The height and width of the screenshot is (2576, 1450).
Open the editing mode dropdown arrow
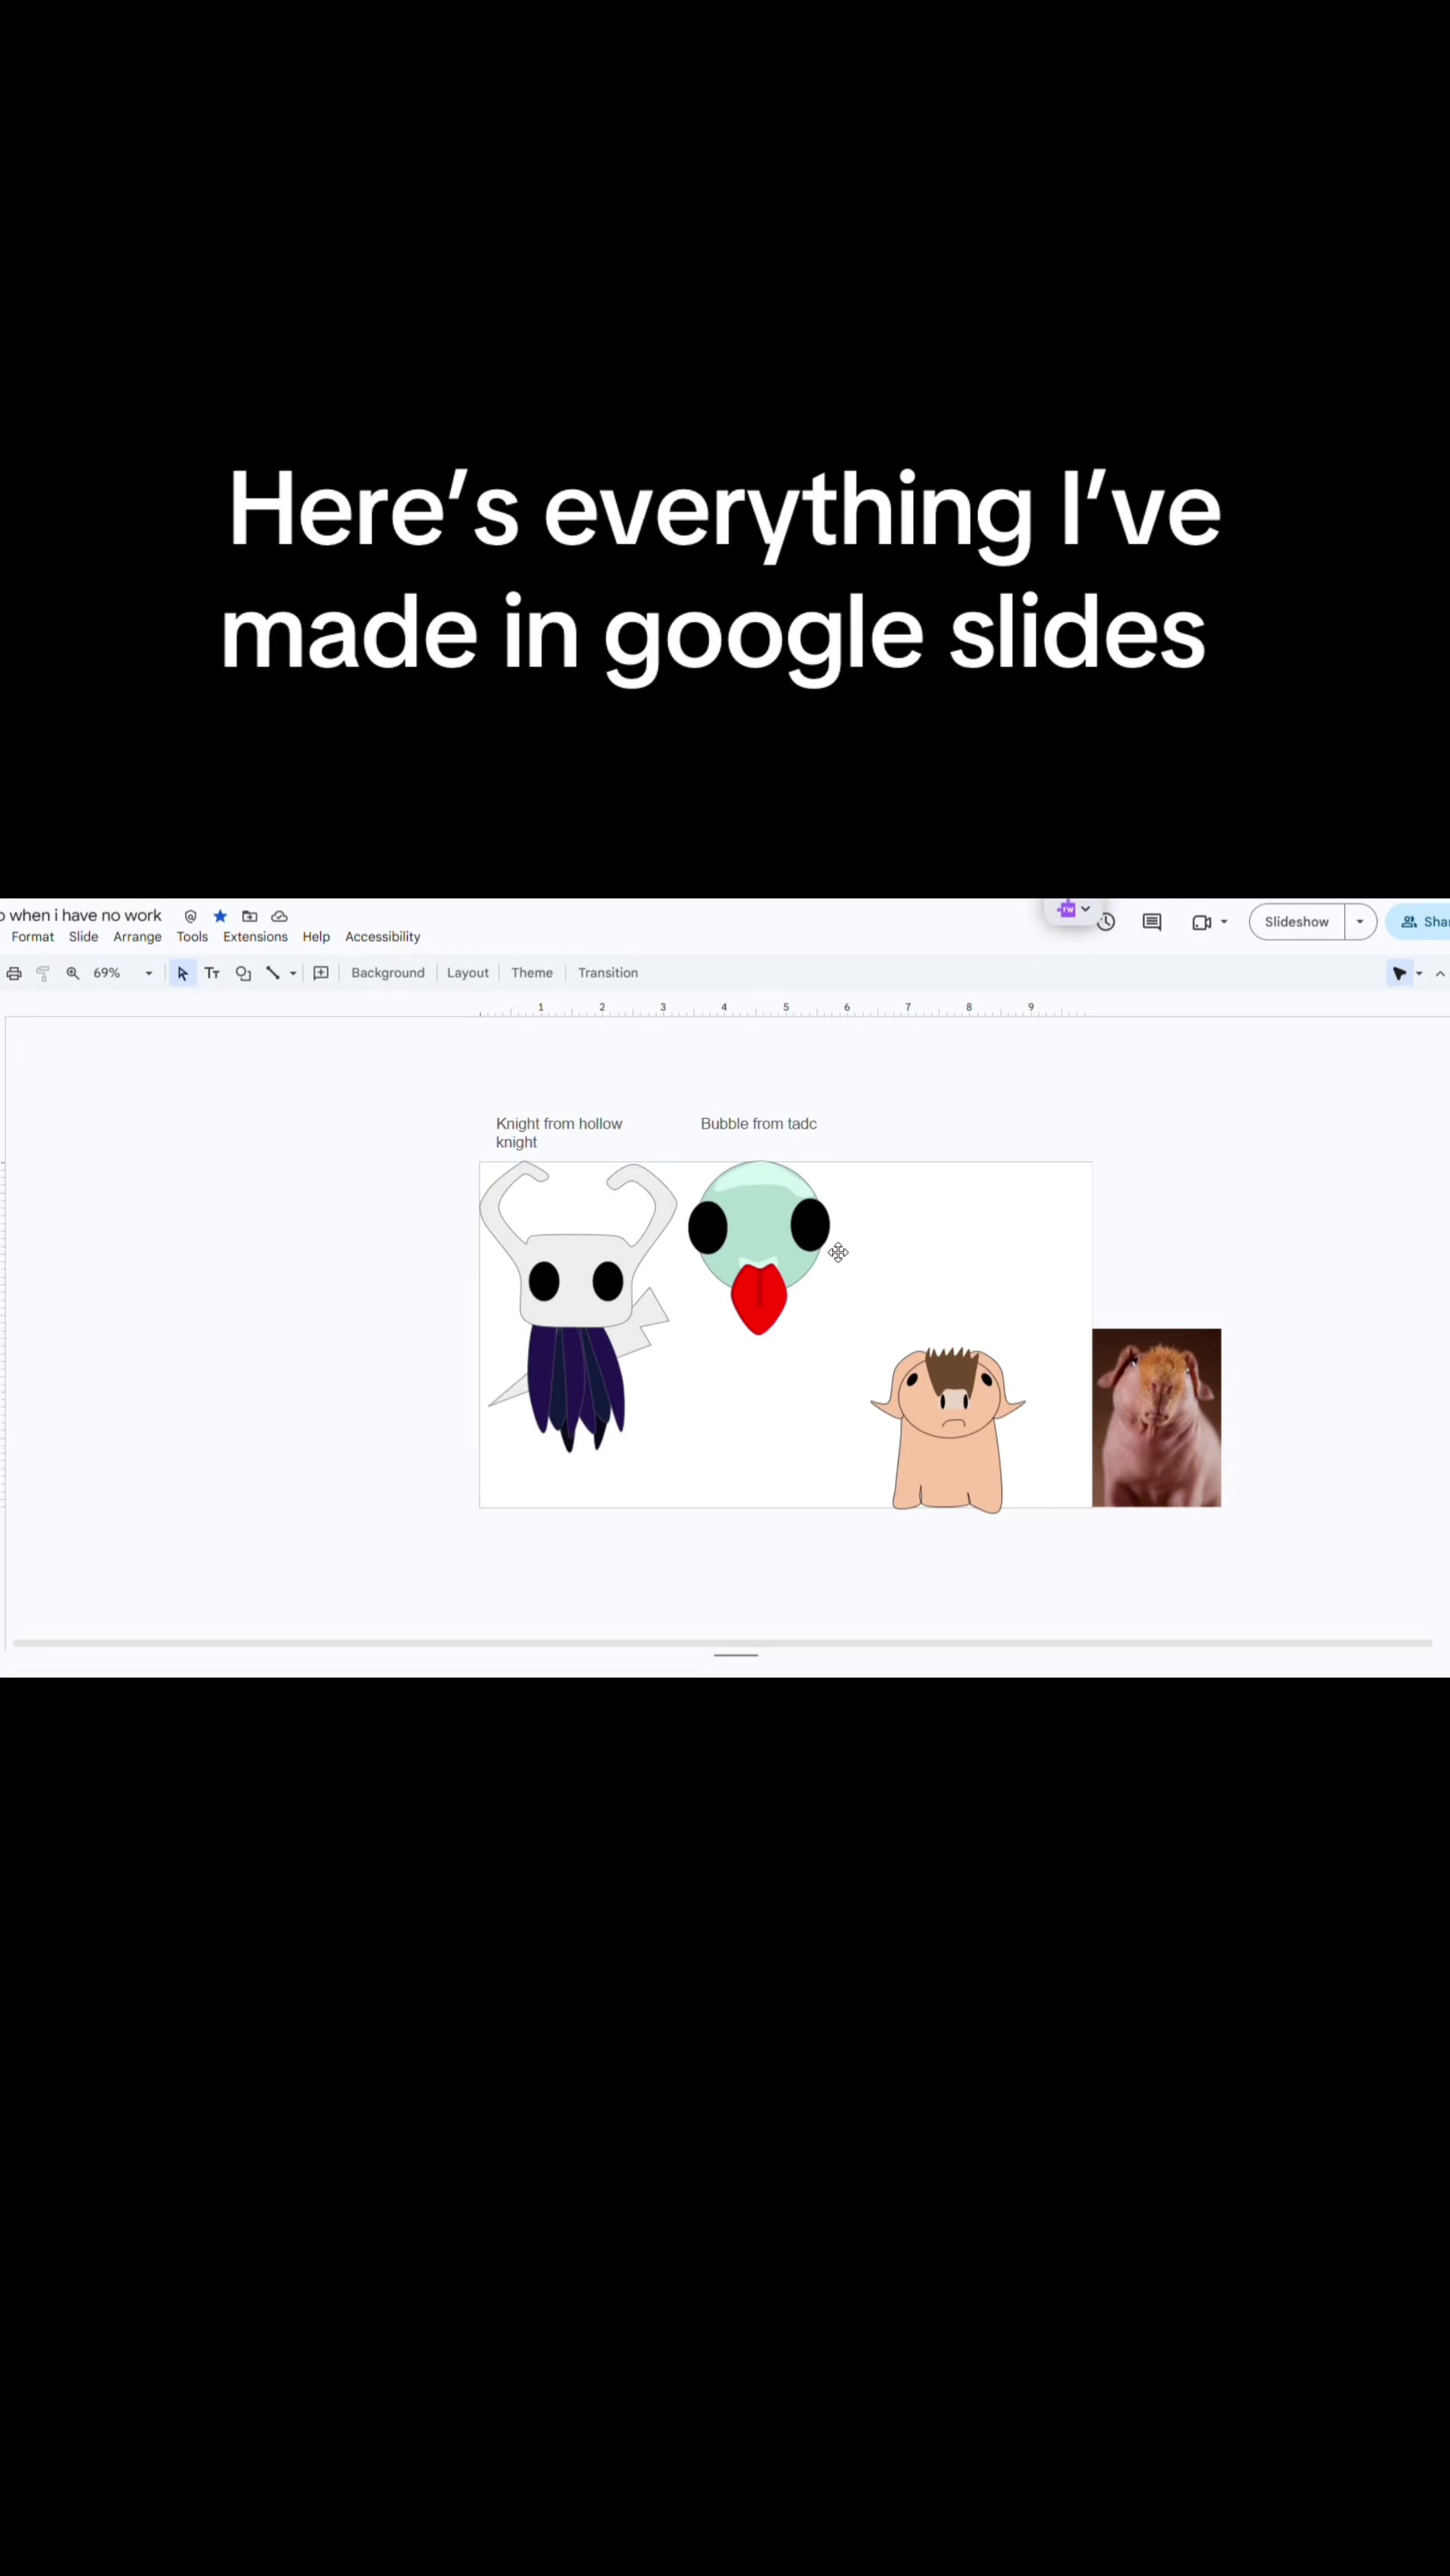coord(1419,973)
